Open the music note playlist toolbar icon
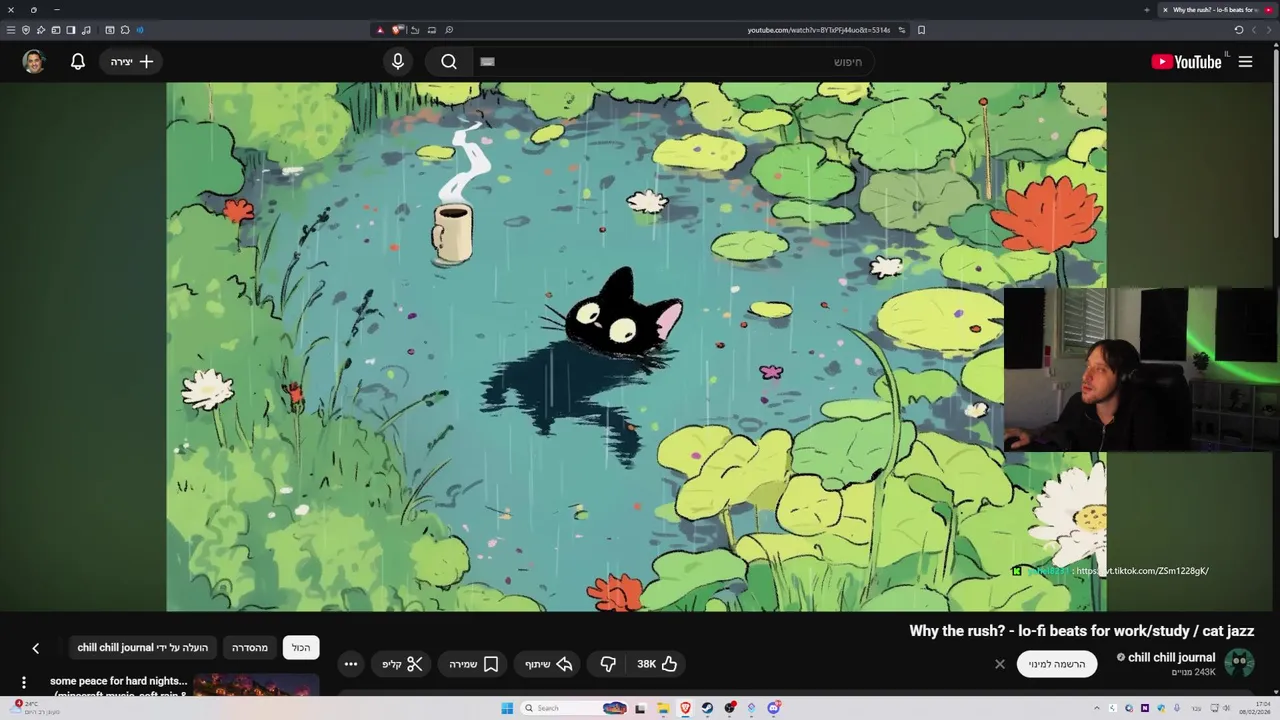Viewport: 1280px width, 720px height. click(x=86, y=30)
